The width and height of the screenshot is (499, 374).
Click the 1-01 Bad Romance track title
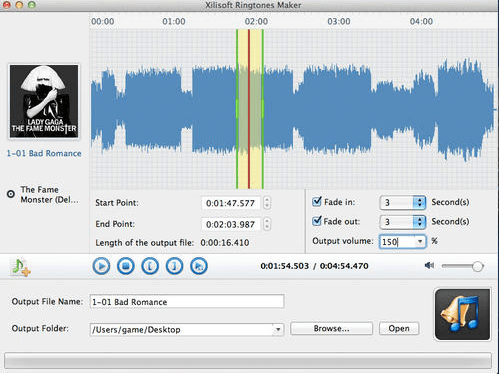(x=44, y=153)
